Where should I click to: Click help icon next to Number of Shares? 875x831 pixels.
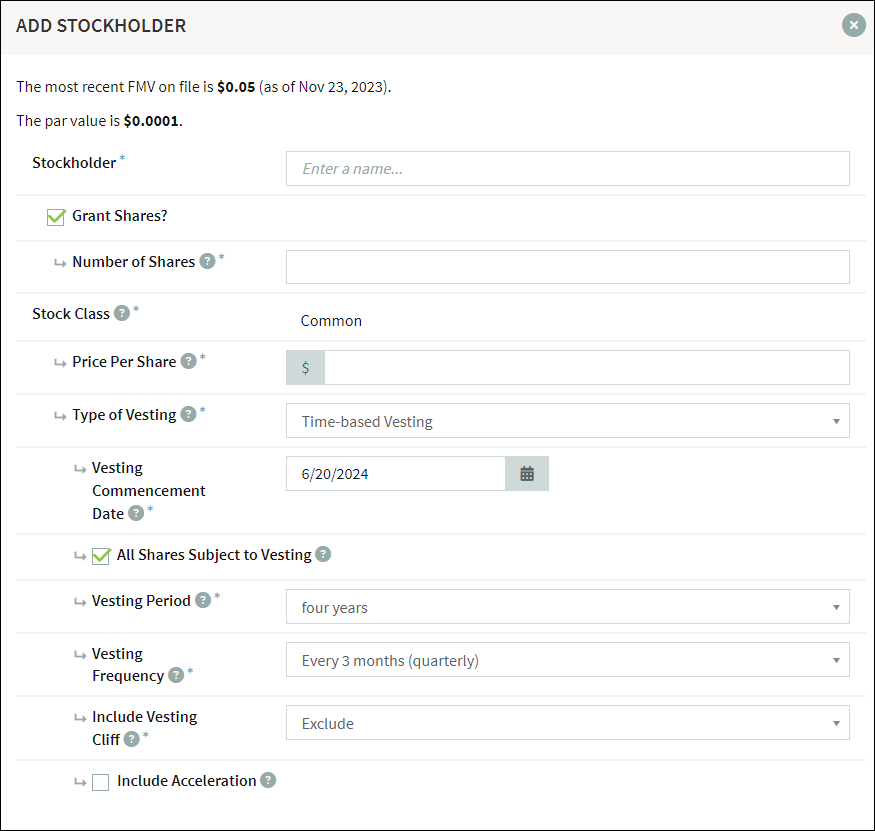click(x=207, y=262)
